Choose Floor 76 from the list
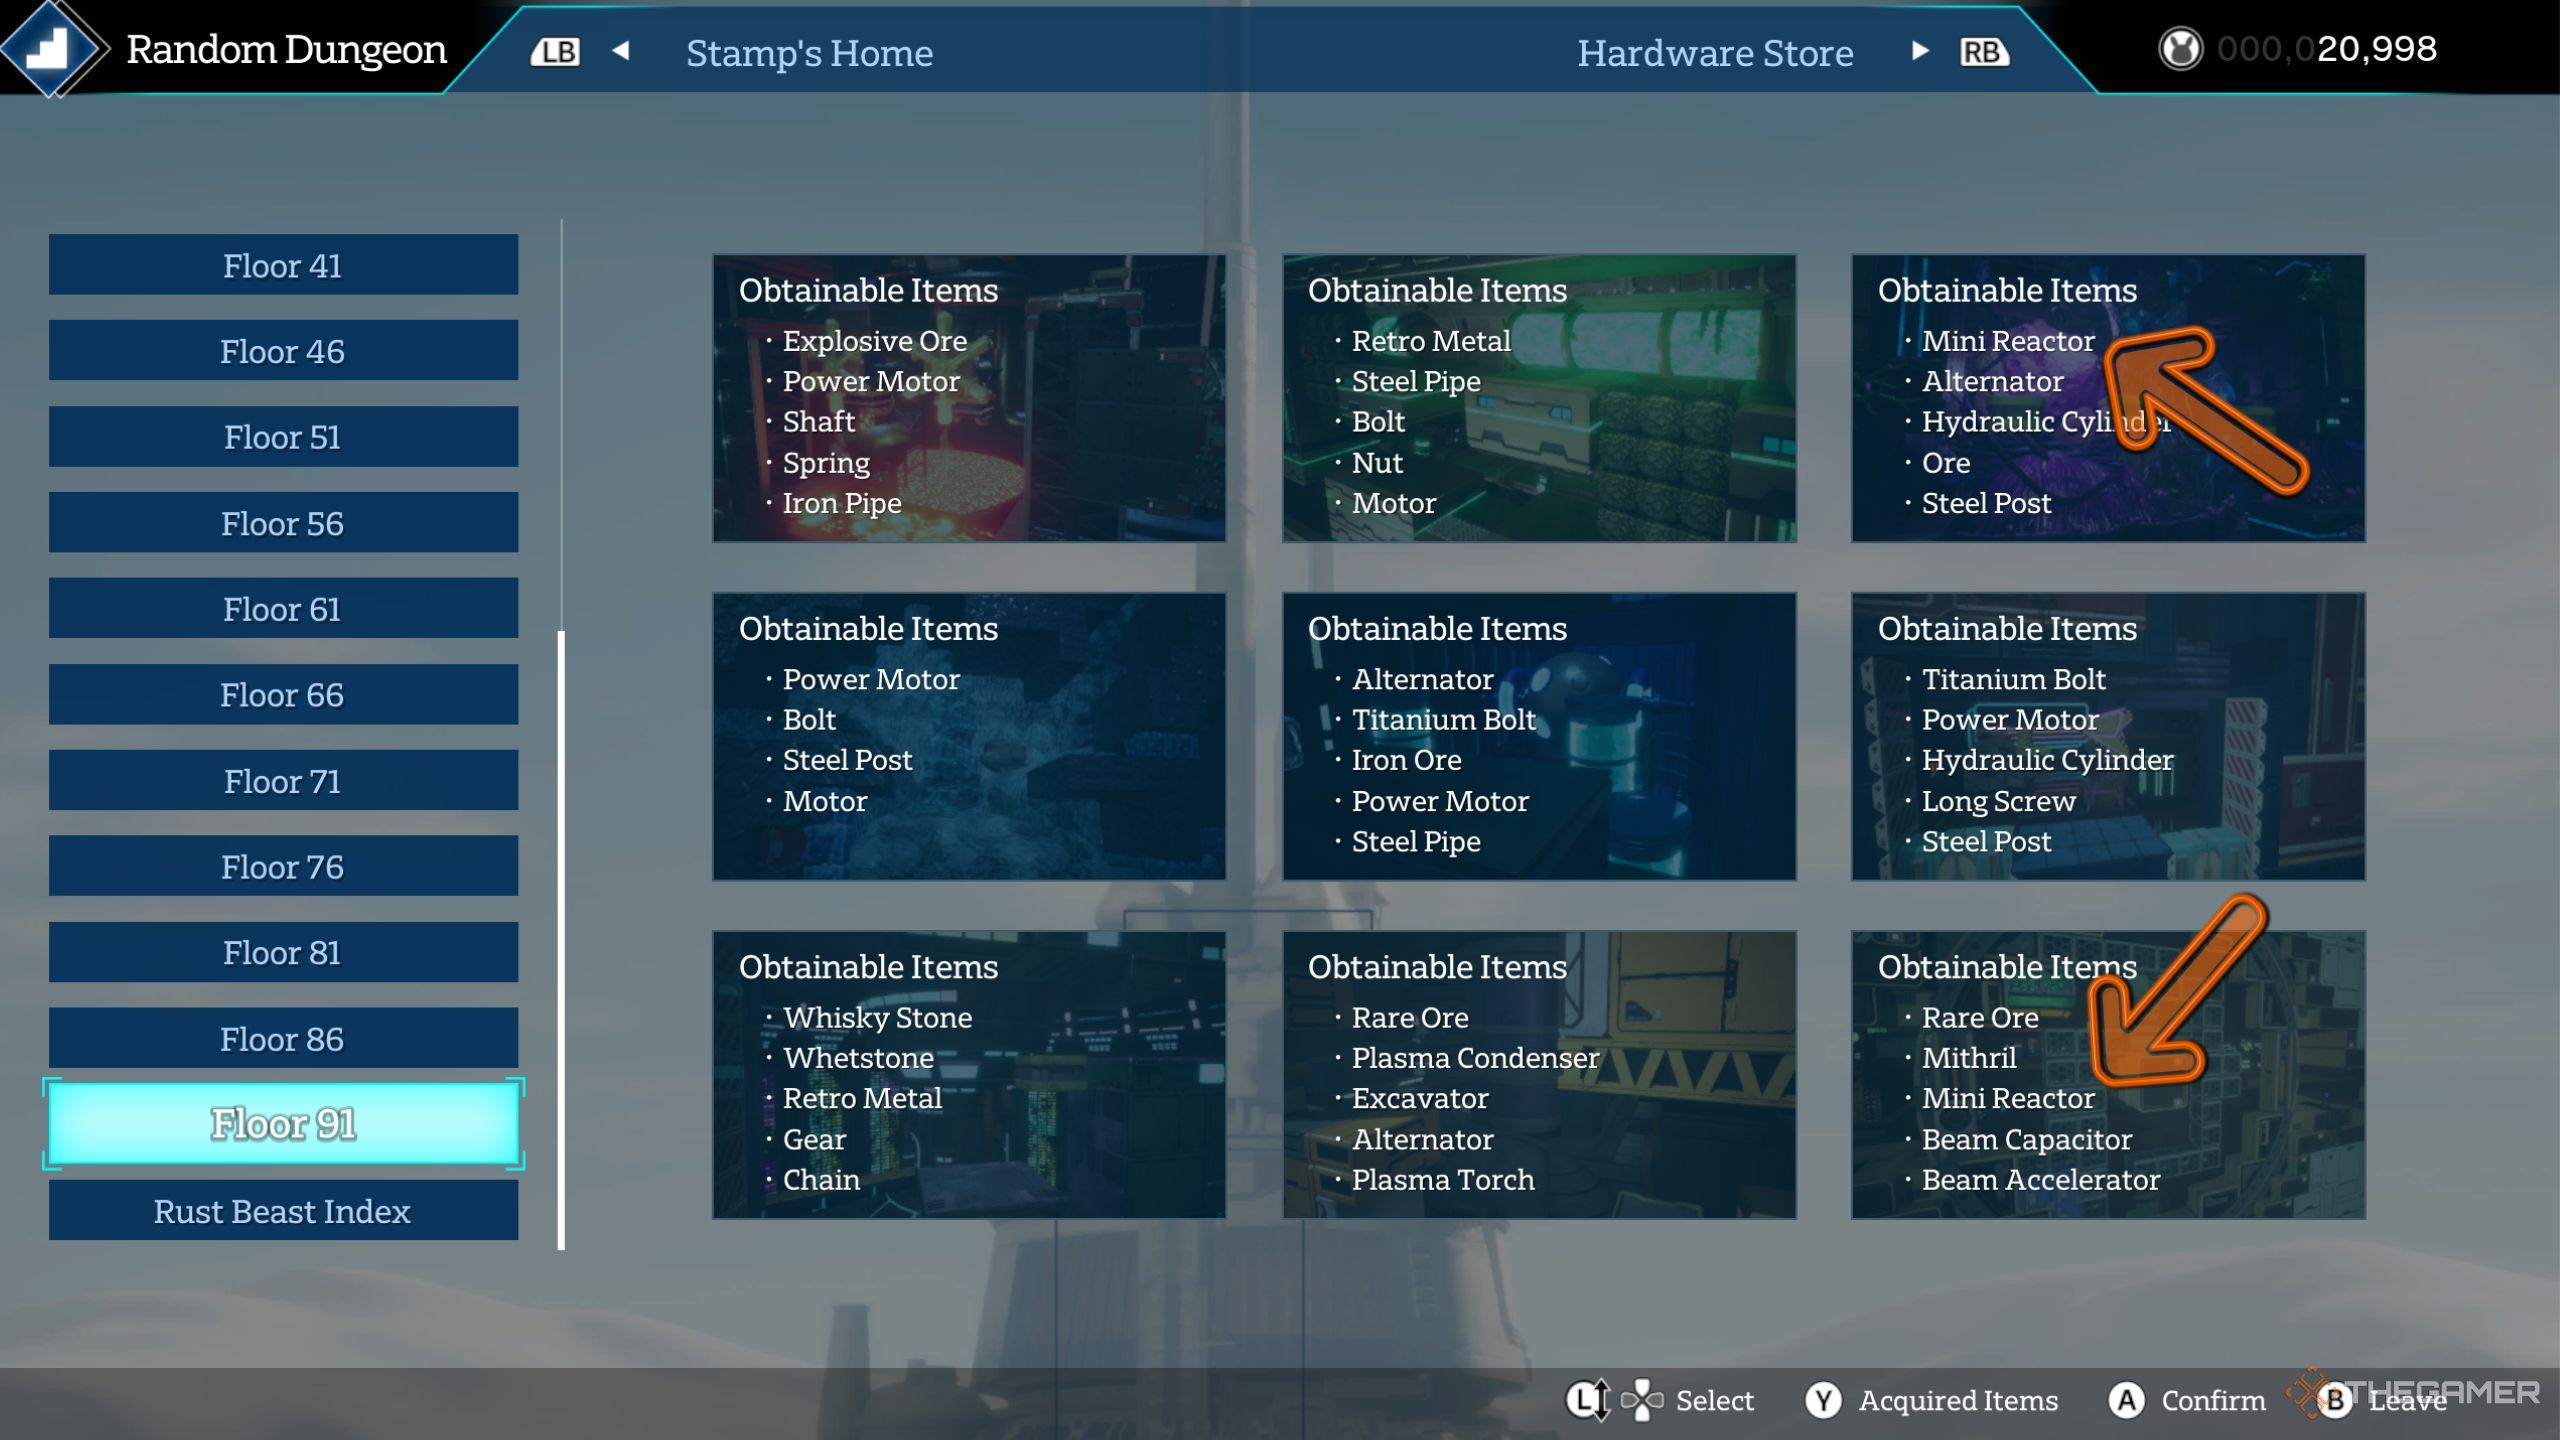 coord(283,867)
